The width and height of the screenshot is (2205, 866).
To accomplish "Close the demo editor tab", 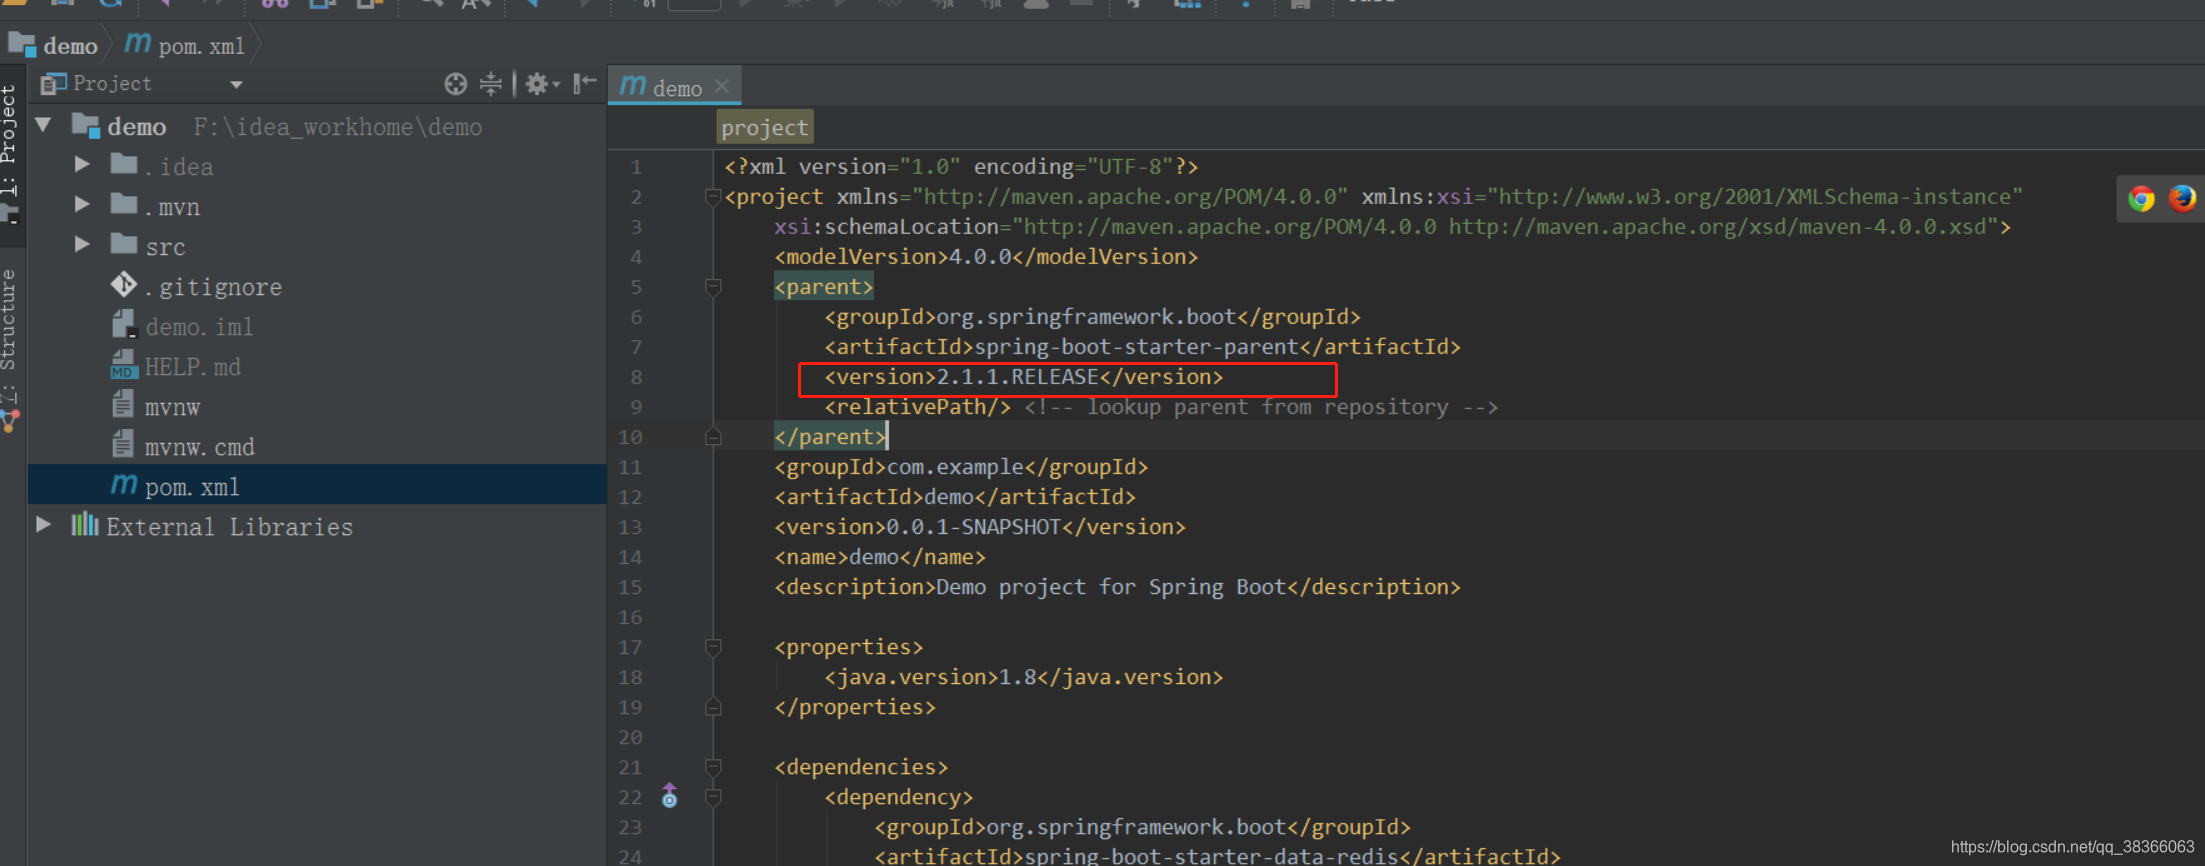I will click(722, 87).
